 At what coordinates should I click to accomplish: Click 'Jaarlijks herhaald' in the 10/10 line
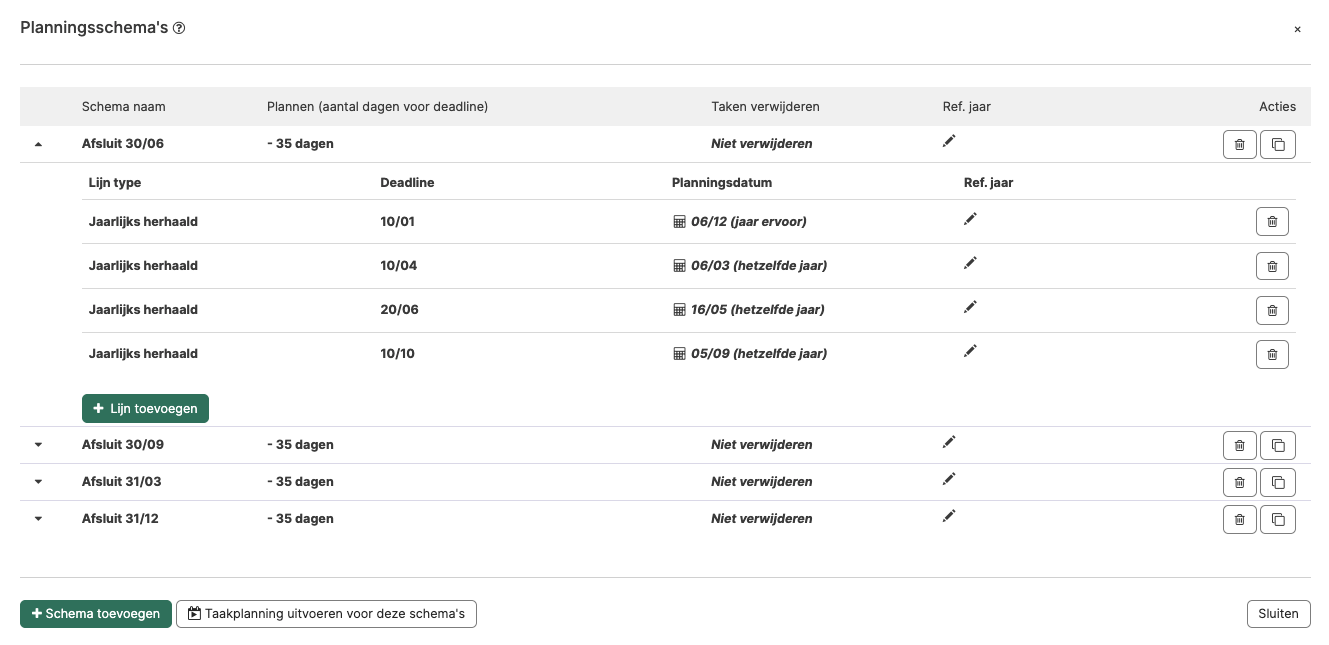(143, 354)
